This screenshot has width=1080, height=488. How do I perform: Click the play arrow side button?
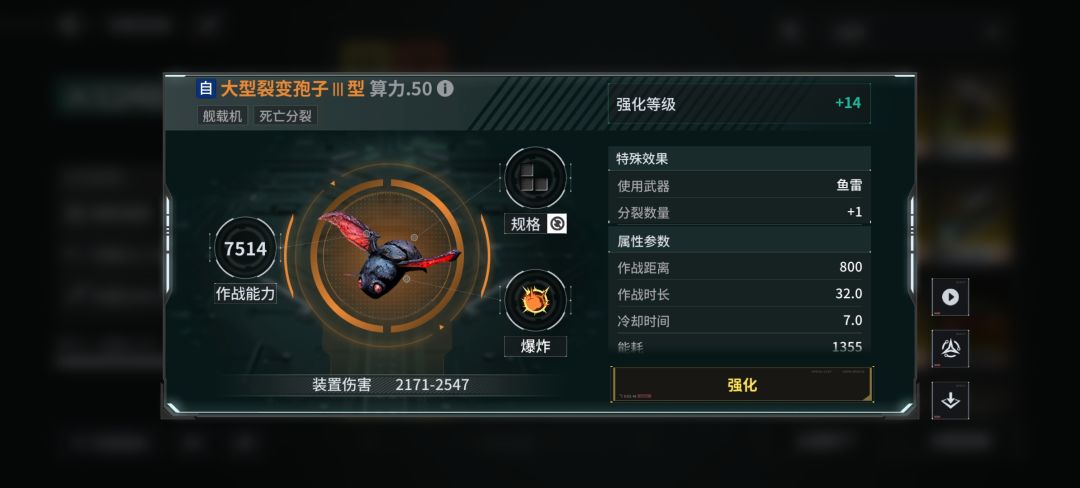coord(951,297)
